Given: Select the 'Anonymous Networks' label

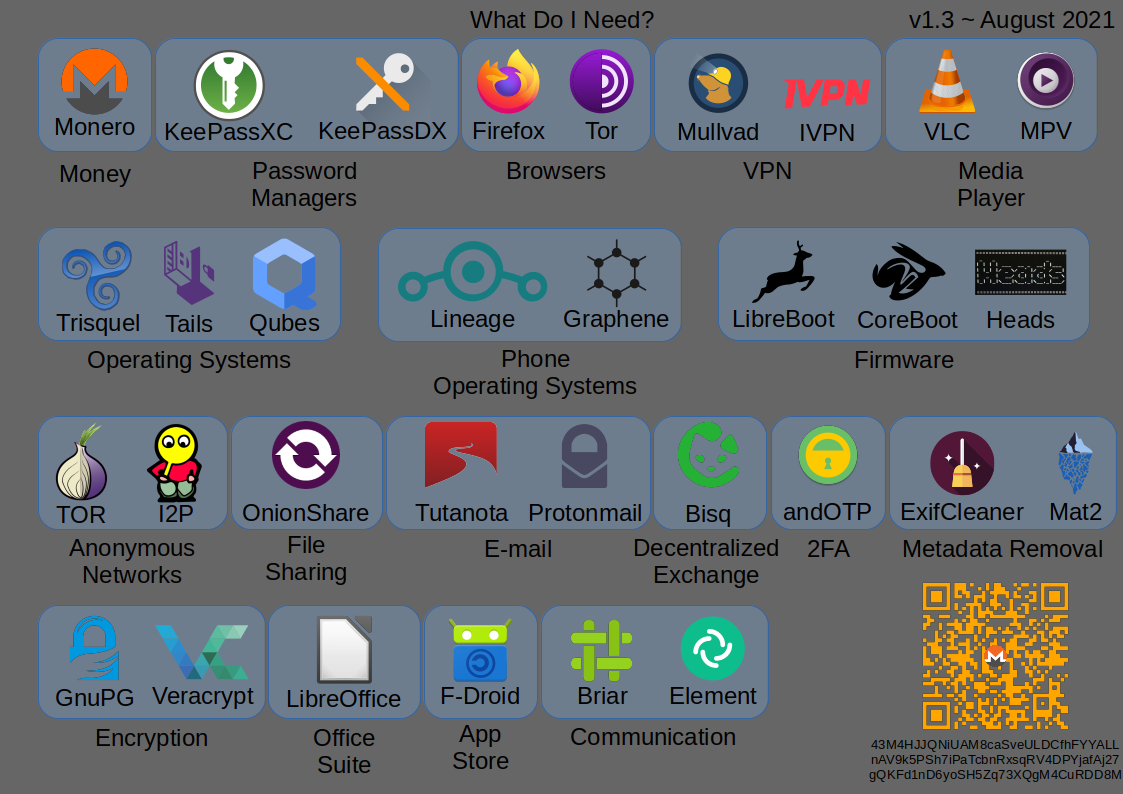Looking at the screenshot, I should [x=132, y=561].
